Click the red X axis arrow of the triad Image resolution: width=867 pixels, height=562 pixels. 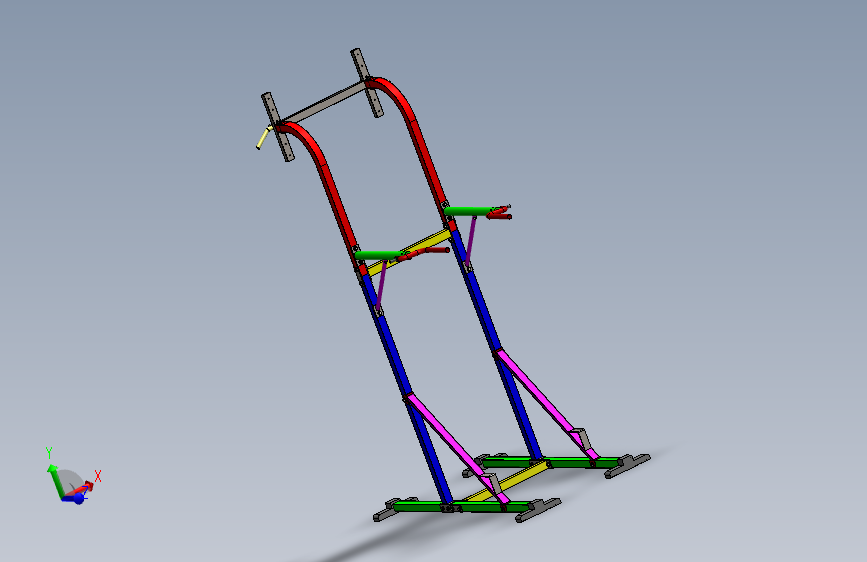79,489
